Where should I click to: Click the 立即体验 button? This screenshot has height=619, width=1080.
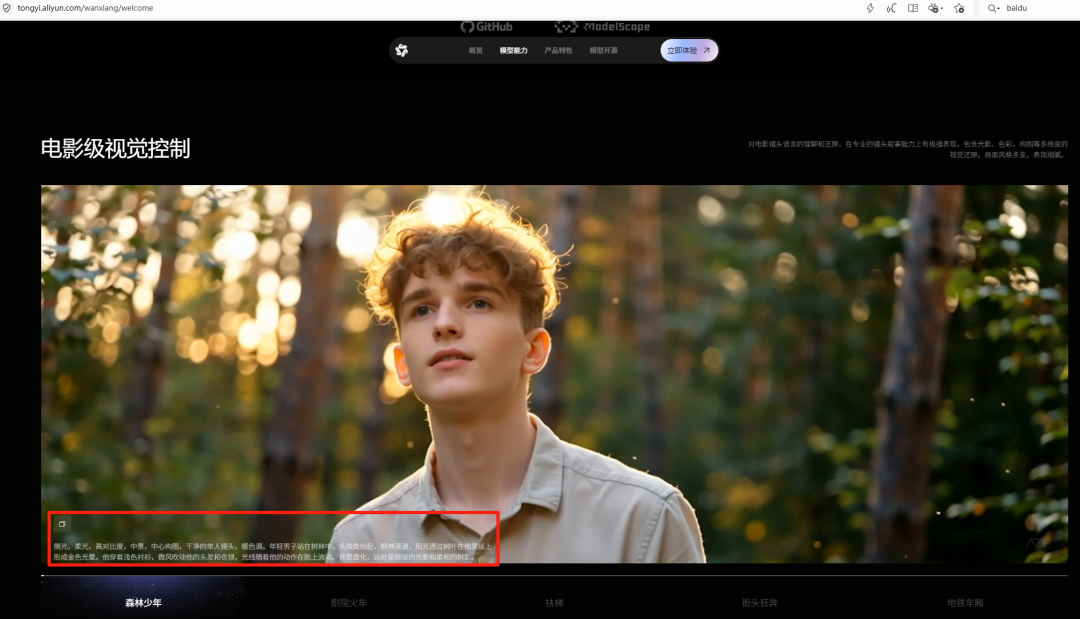click(689, 50)
